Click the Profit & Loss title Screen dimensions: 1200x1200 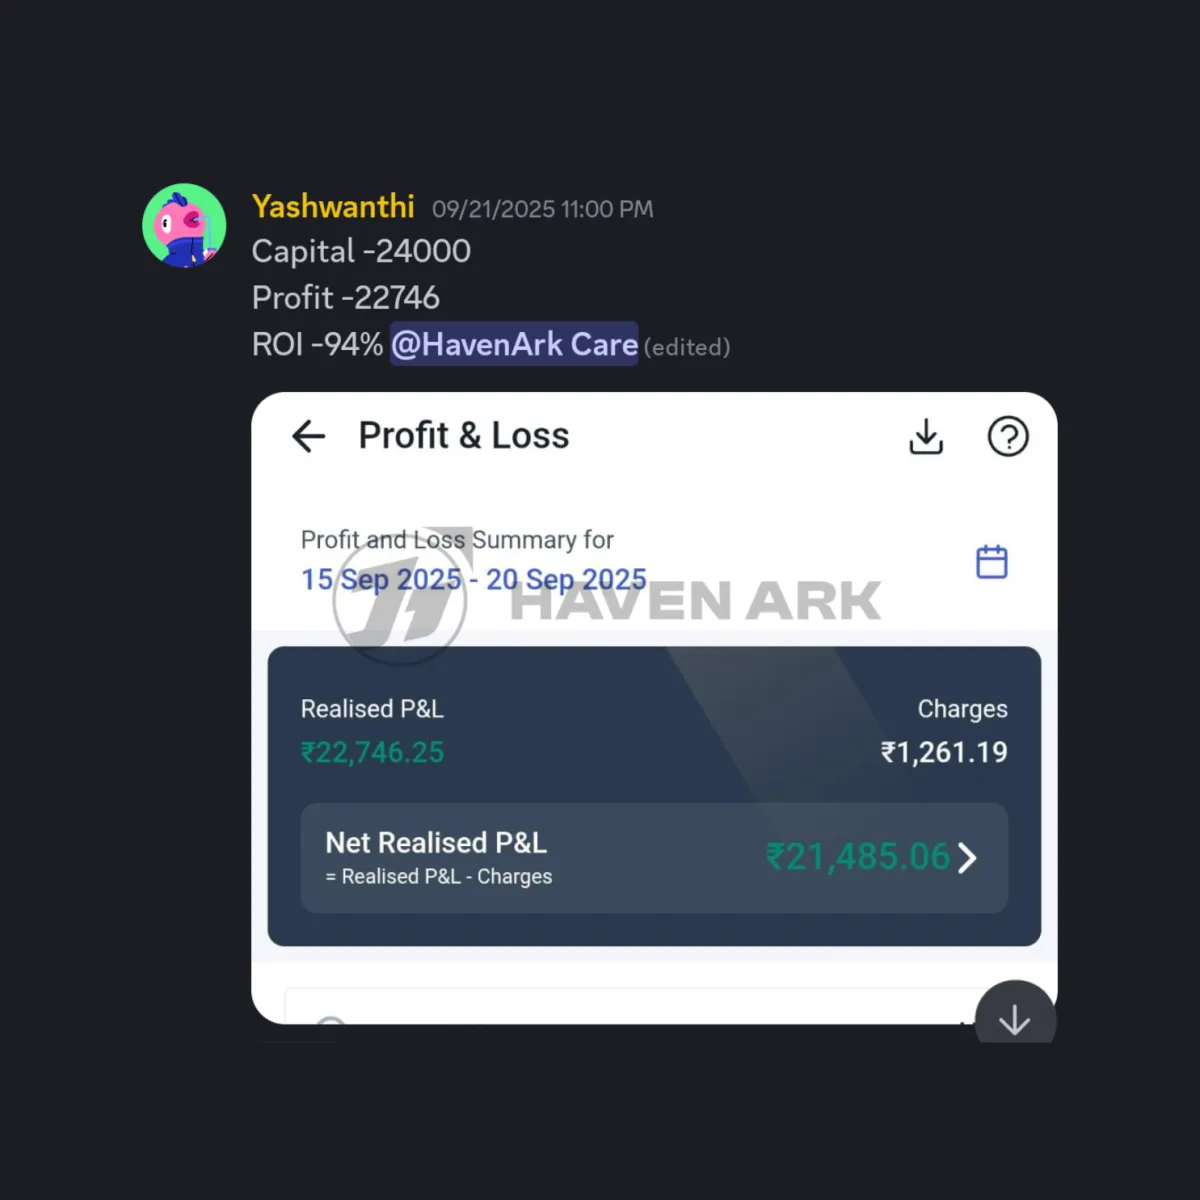[x=464, y=436]
